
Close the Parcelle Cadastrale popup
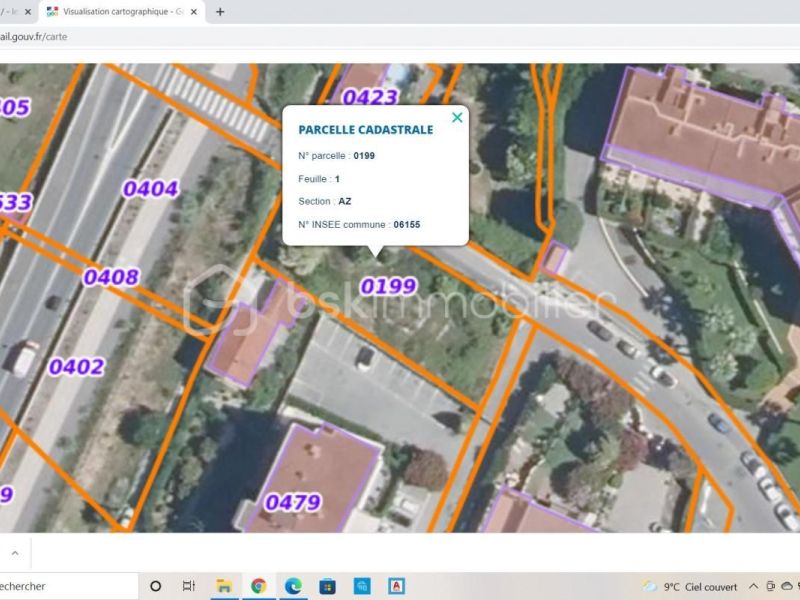click(x=457, y=118)
